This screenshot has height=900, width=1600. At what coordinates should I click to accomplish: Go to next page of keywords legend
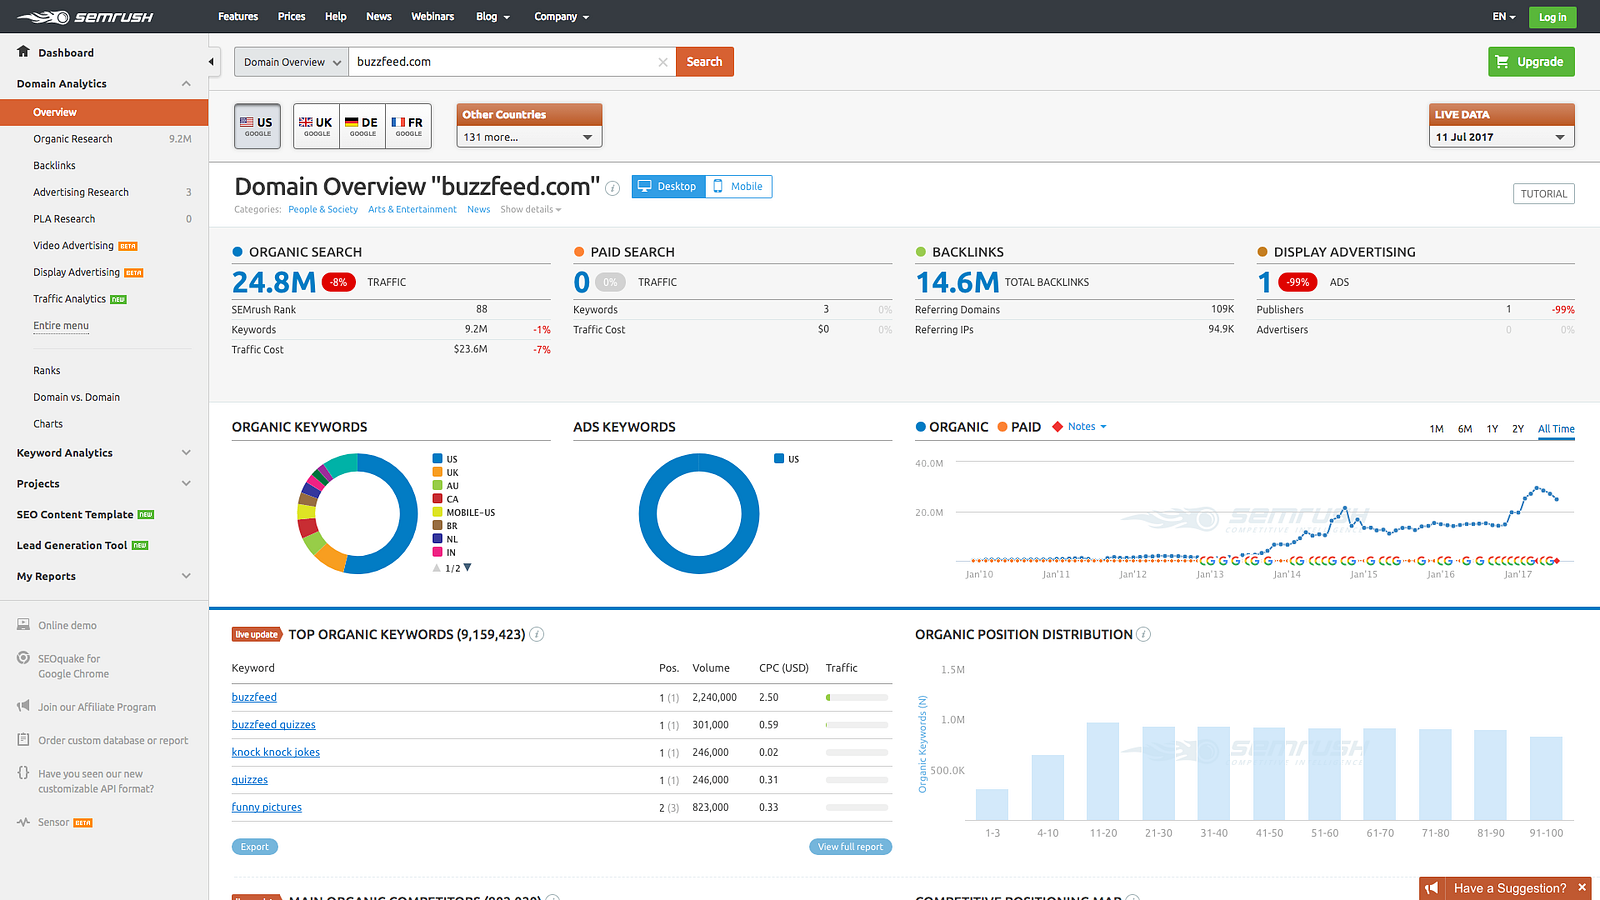coord(467,567)
